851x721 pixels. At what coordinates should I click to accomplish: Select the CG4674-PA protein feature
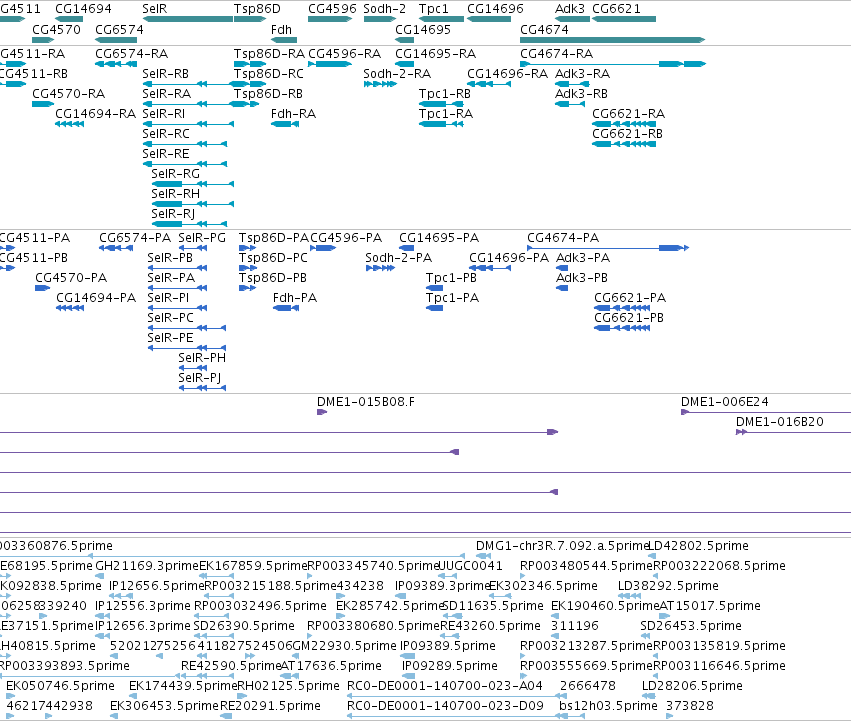(608, 248)
